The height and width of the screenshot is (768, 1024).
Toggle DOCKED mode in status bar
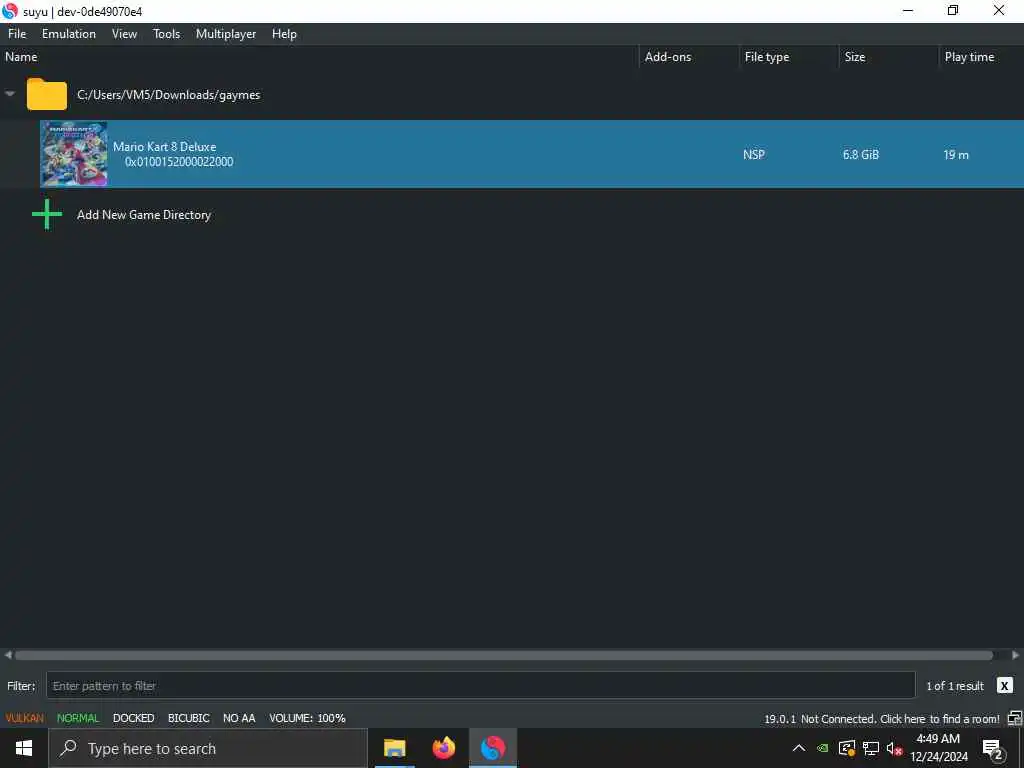[x=133, y=718]
